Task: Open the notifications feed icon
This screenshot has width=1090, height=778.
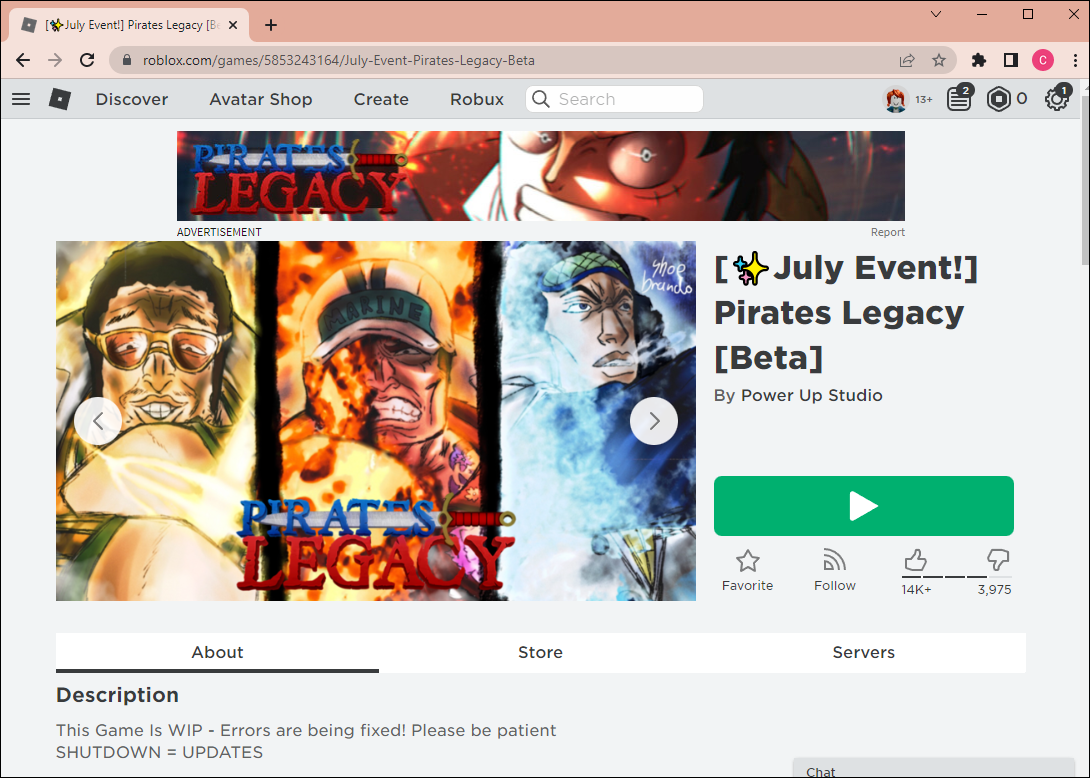Action: pos(959,99)
